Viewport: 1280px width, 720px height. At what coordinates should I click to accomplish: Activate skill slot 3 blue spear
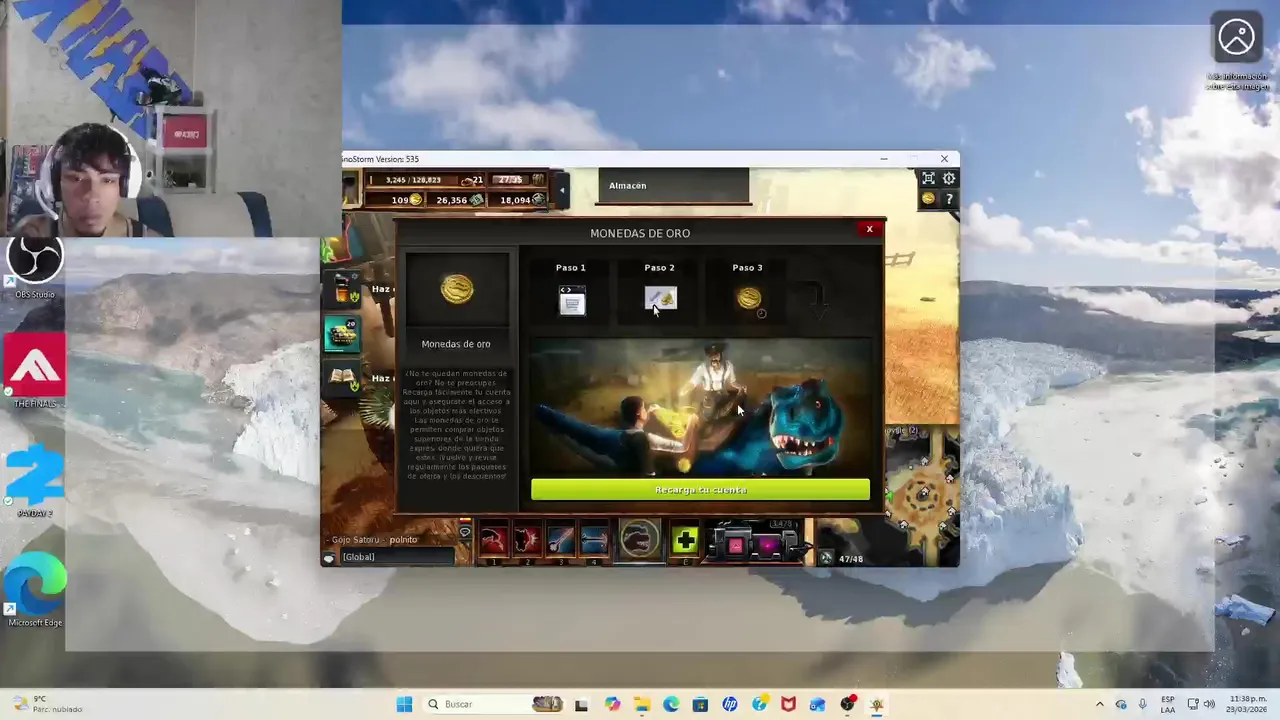[x=561, y=542]
